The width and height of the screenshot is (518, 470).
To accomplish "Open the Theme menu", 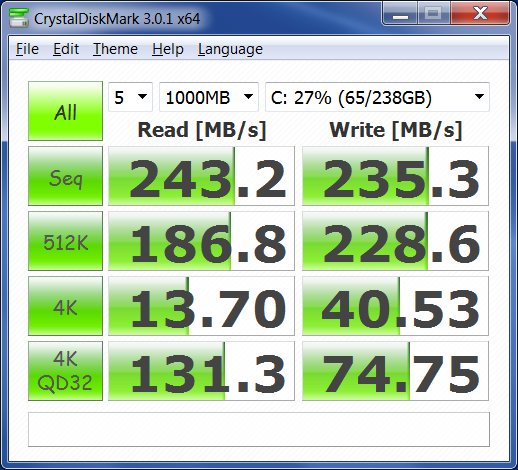I will point(115,49).
